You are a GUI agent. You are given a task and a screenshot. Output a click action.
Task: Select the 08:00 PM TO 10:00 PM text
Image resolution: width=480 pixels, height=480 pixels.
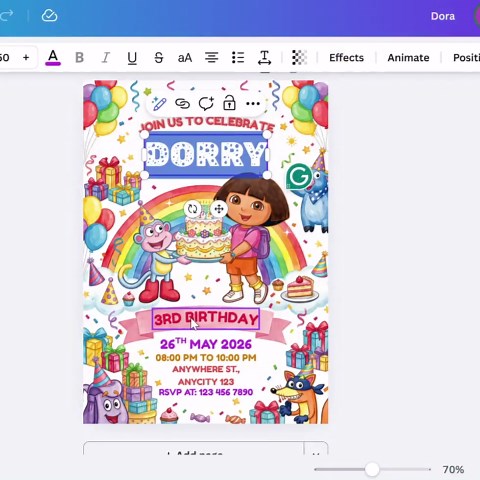click(206, 358)
